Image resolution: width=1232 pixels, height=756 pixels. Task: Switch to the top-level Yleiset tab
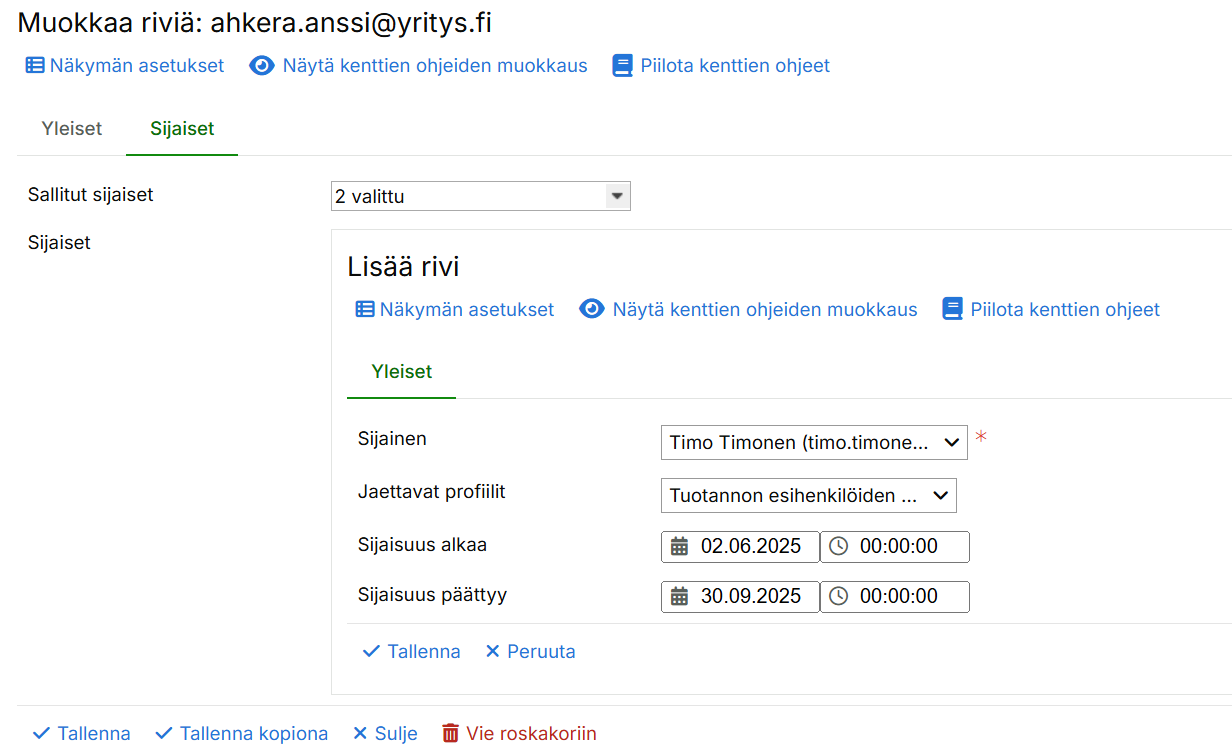[x=72, y=129]
